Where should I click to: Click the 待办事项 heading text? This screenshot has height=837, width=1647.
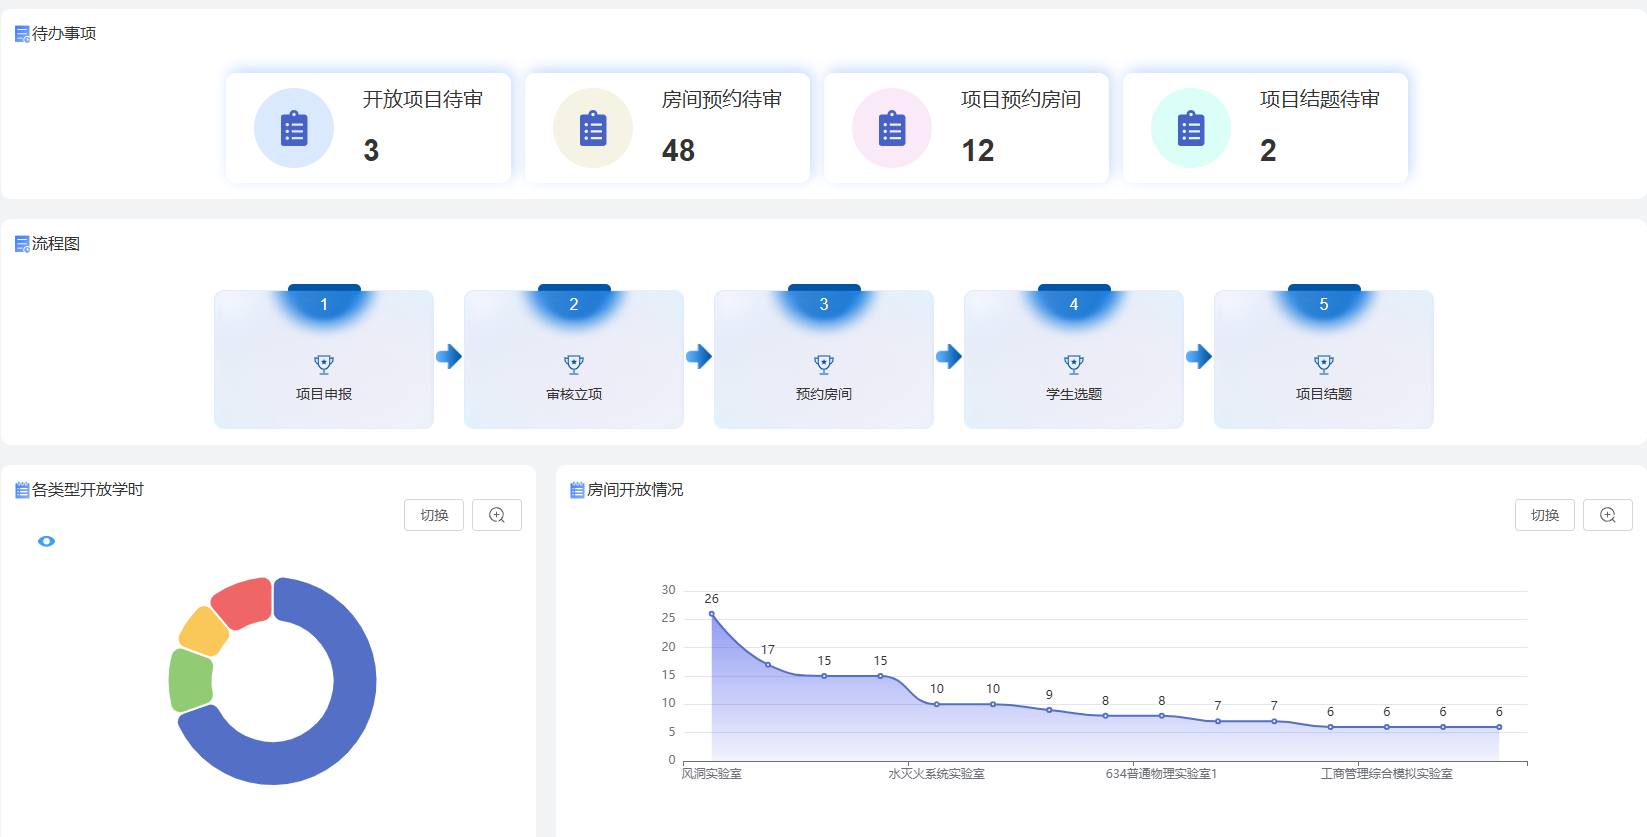pos(64,34)
